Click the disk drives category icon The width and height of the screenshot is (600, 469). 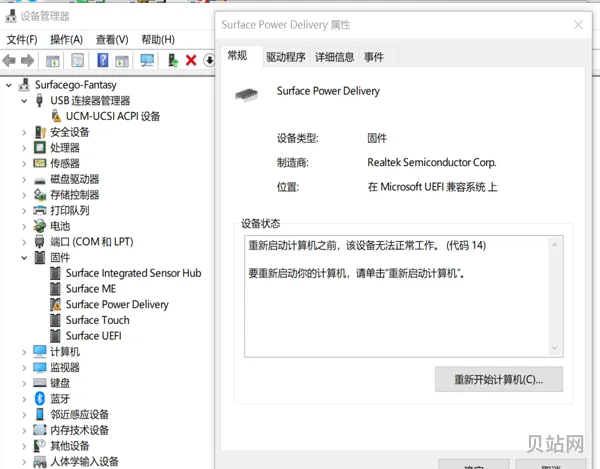[40, 180]
